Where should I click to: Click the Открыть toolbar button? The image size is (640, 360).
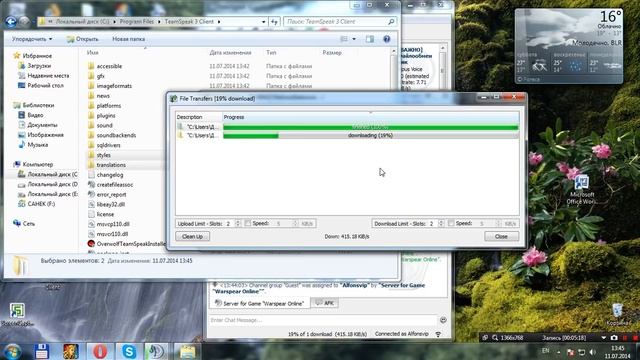click(83, 39)
